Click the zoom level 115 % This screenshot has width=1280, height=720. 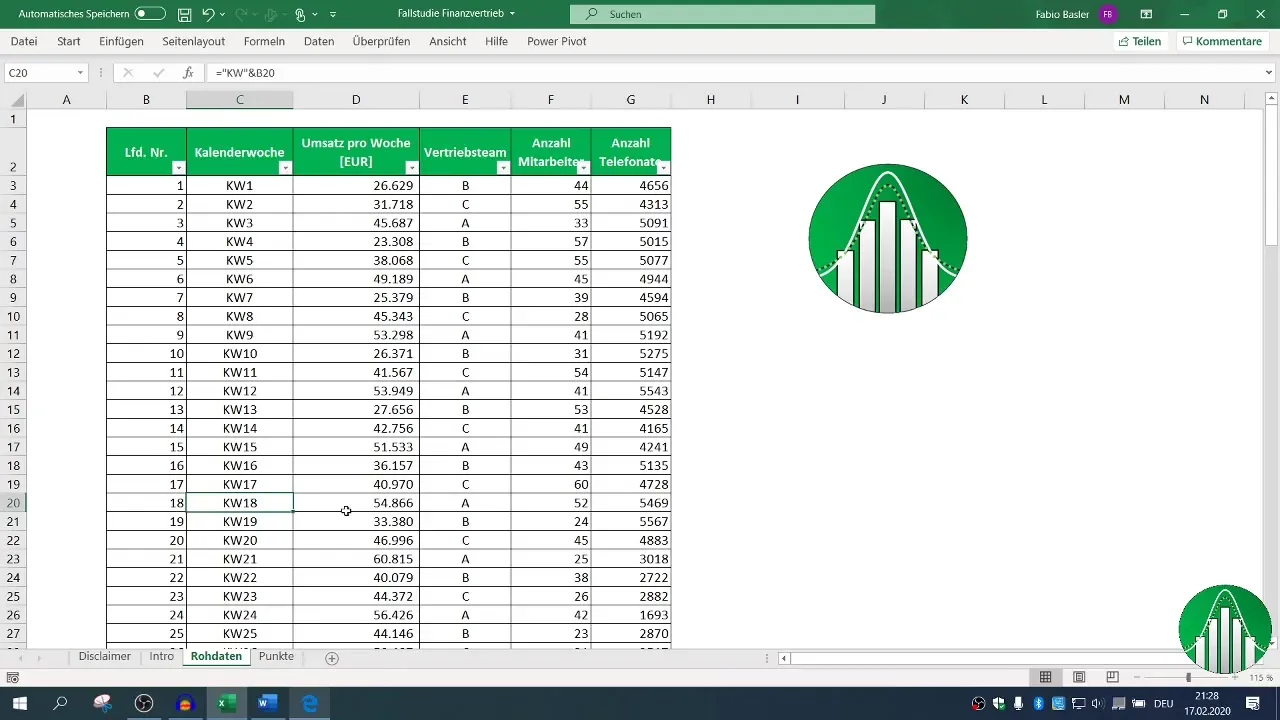[x=1261, y=677]
